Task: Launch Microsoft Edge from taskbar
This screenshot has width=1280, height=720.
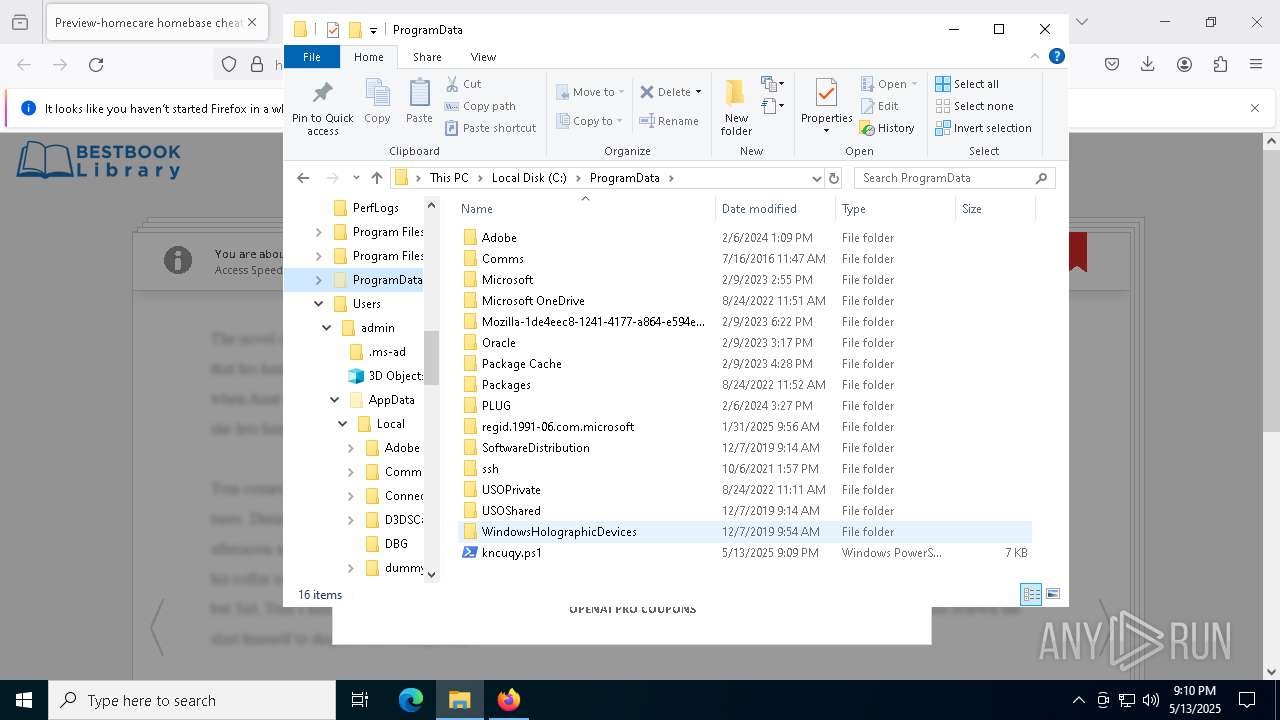Action: tap(411, 700)
